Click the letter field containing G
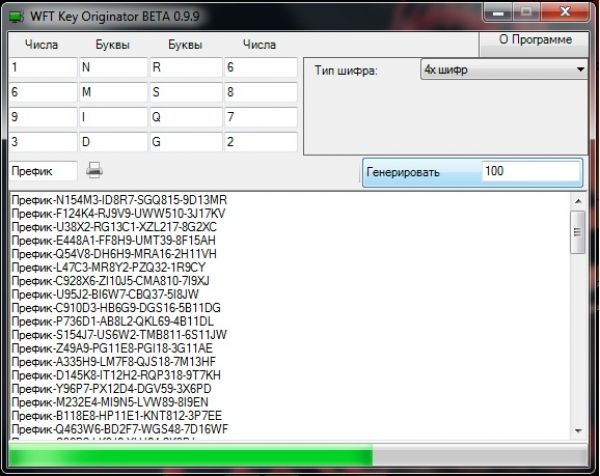 [x=186, y=142]
